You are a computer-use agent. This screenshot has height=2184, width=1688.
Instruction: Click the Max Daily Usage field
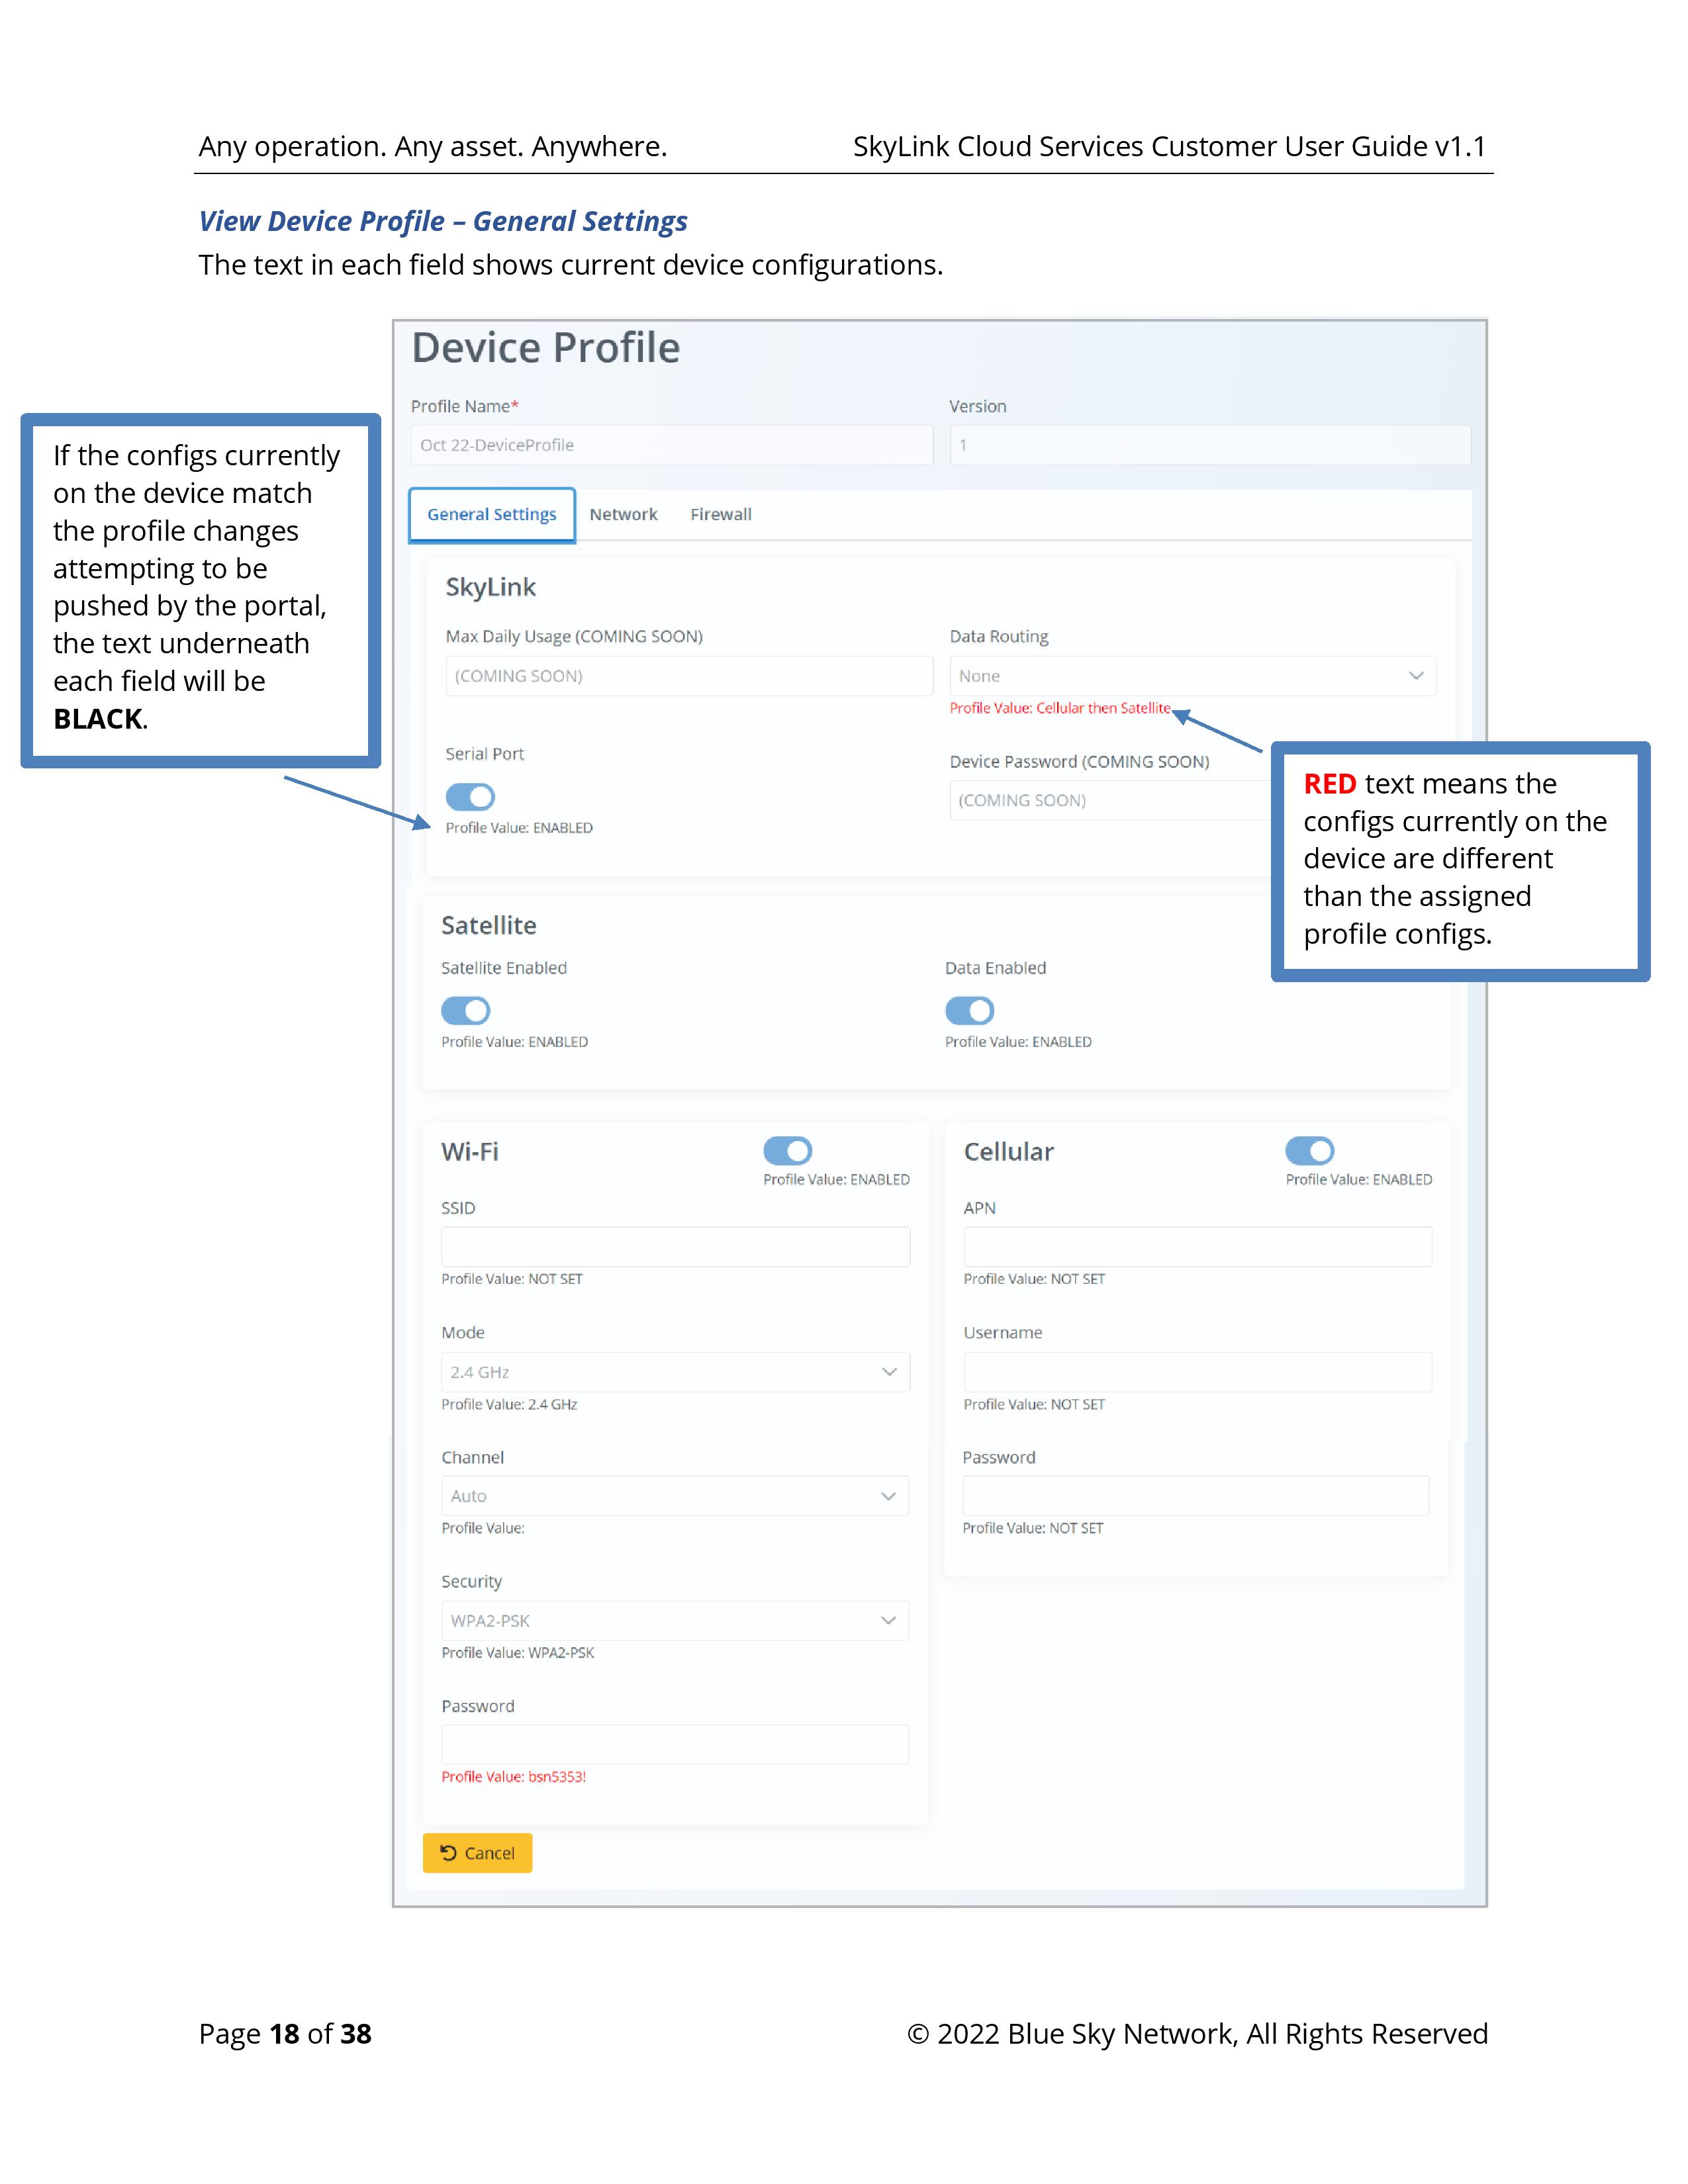(689, 676)
